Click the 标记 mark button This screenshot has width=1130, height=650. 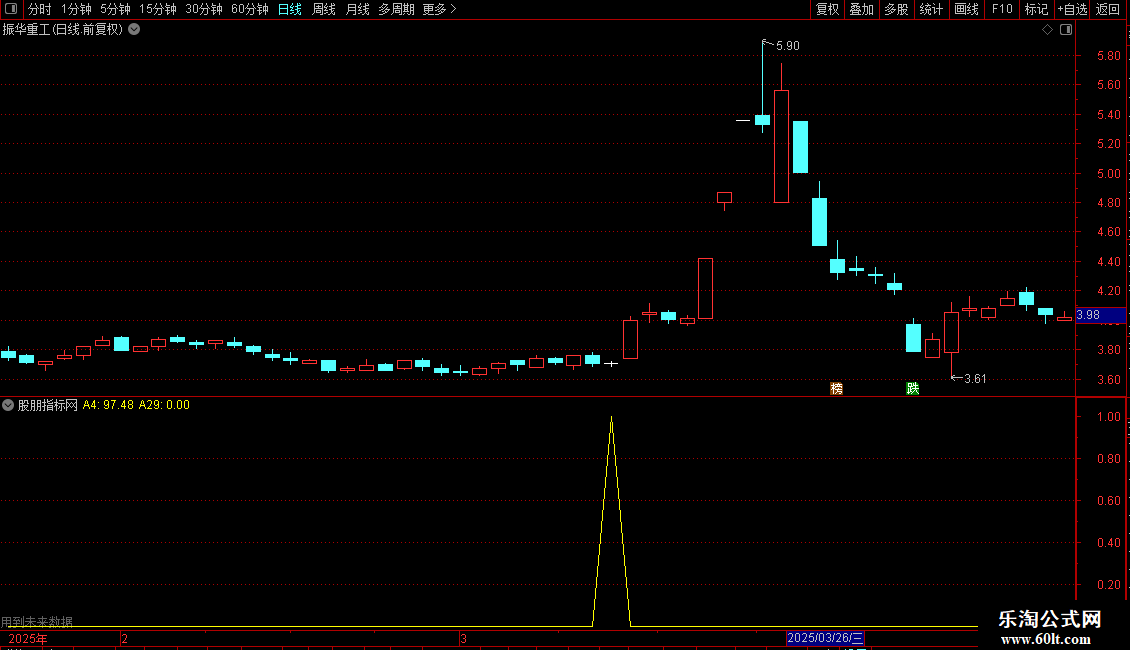[x=1036, y=9]
